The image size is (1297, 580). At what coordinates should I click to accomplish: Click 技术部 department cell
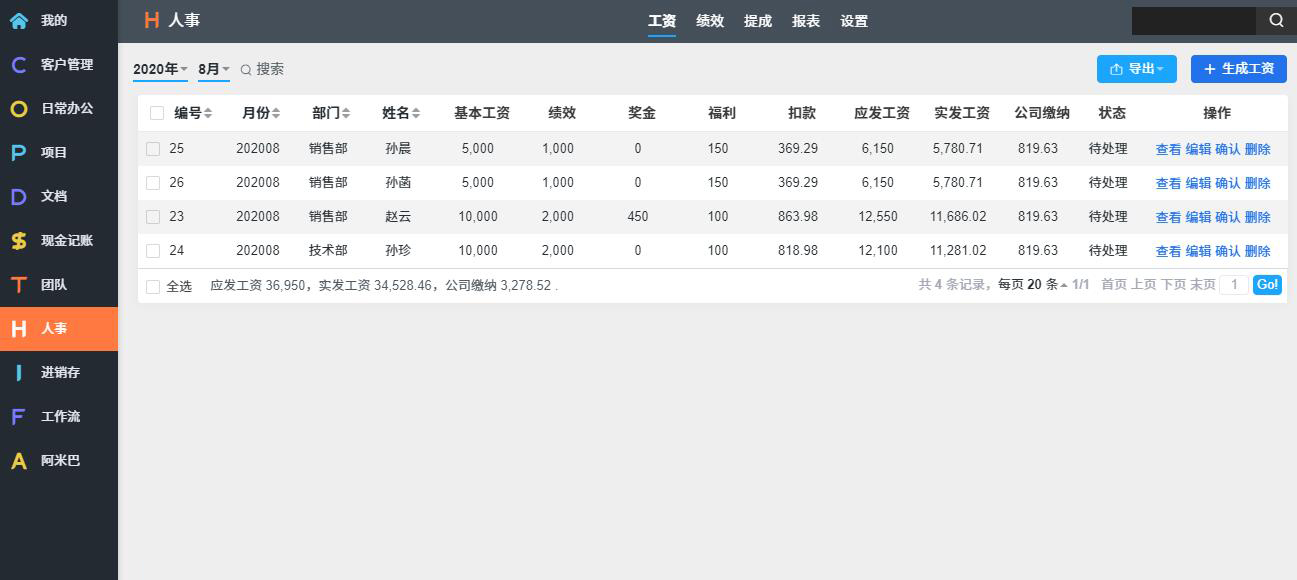coord(328,251)
